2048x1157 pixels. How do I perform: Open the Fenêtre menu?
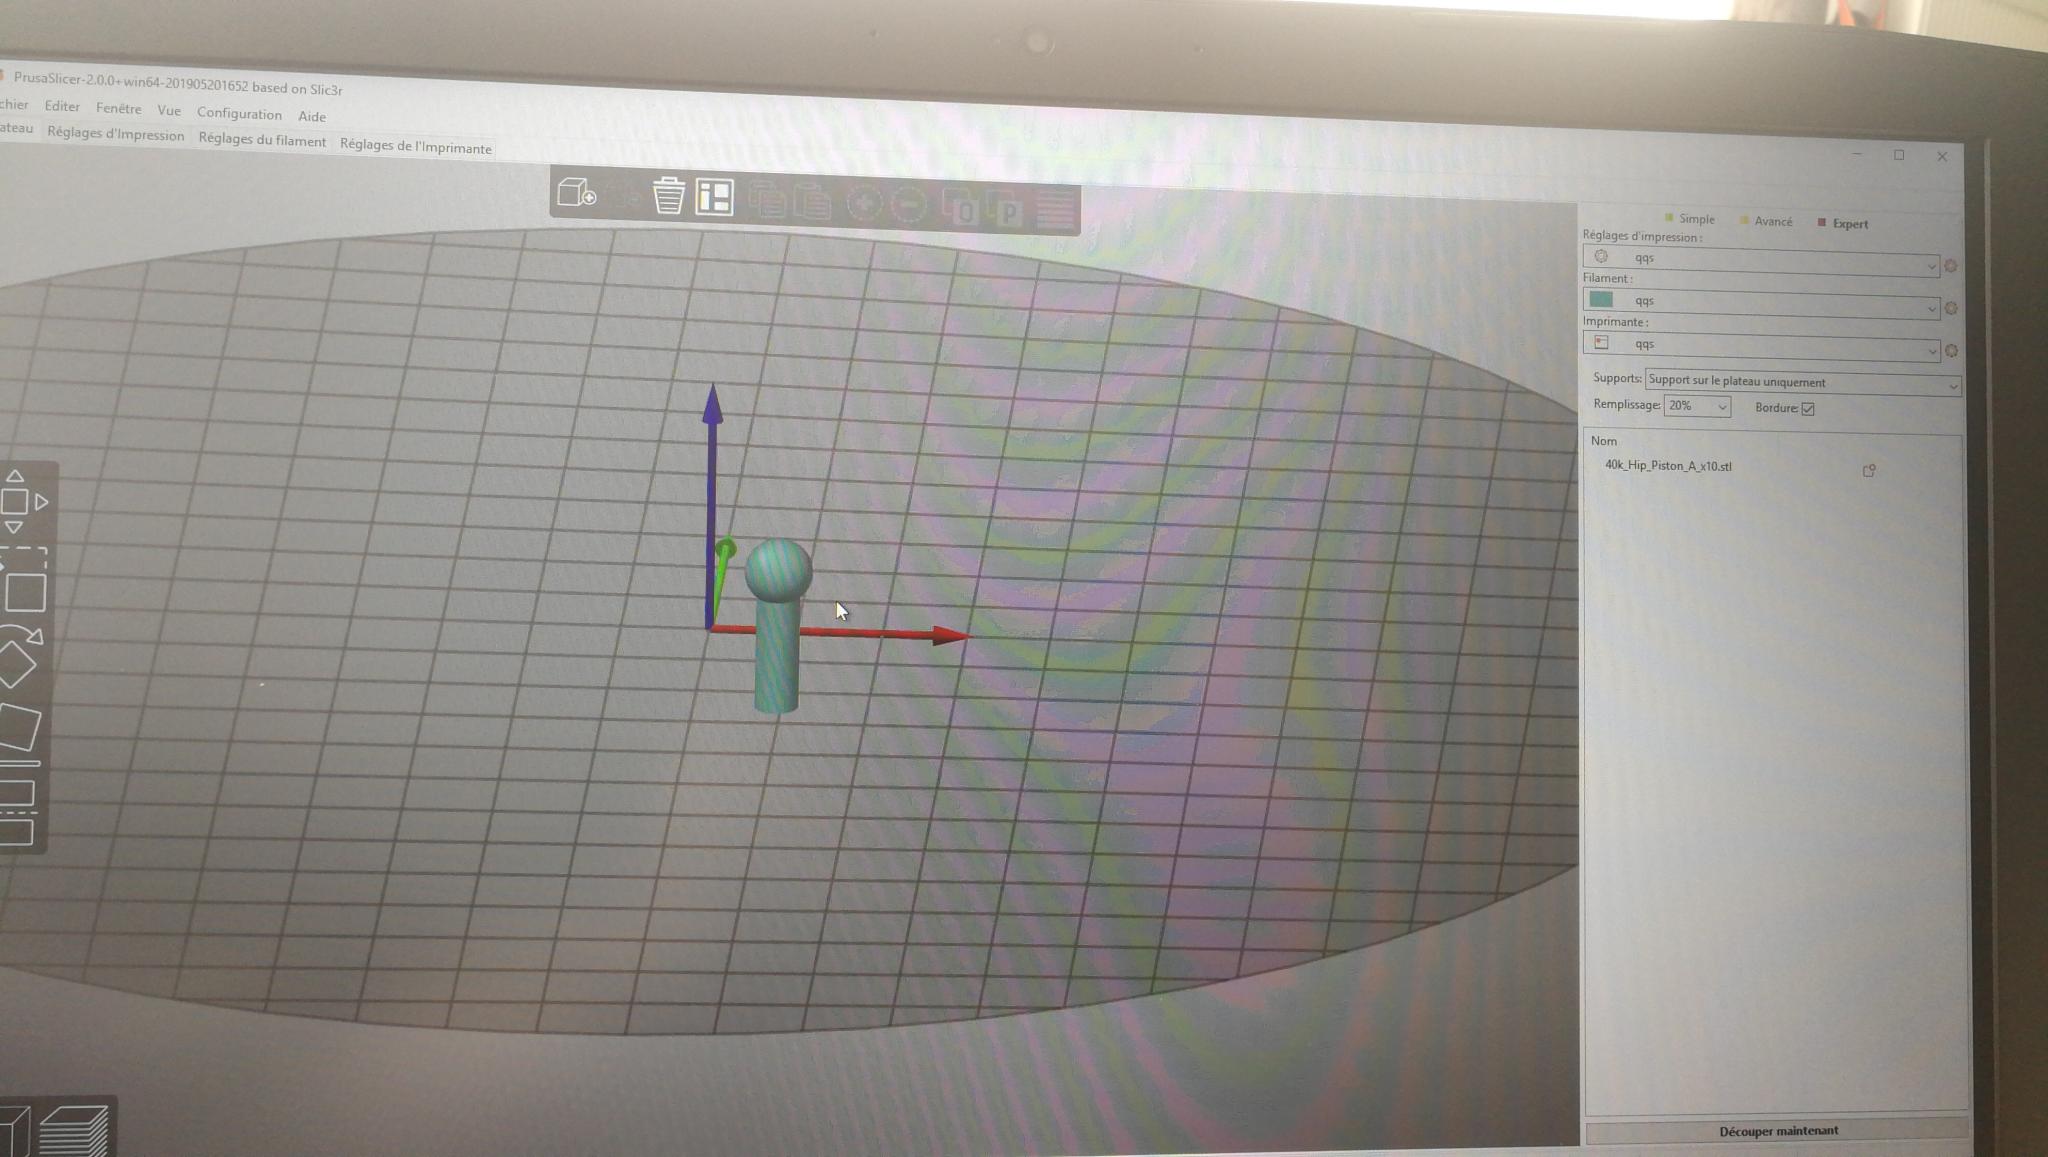click(x=118, y=108)
